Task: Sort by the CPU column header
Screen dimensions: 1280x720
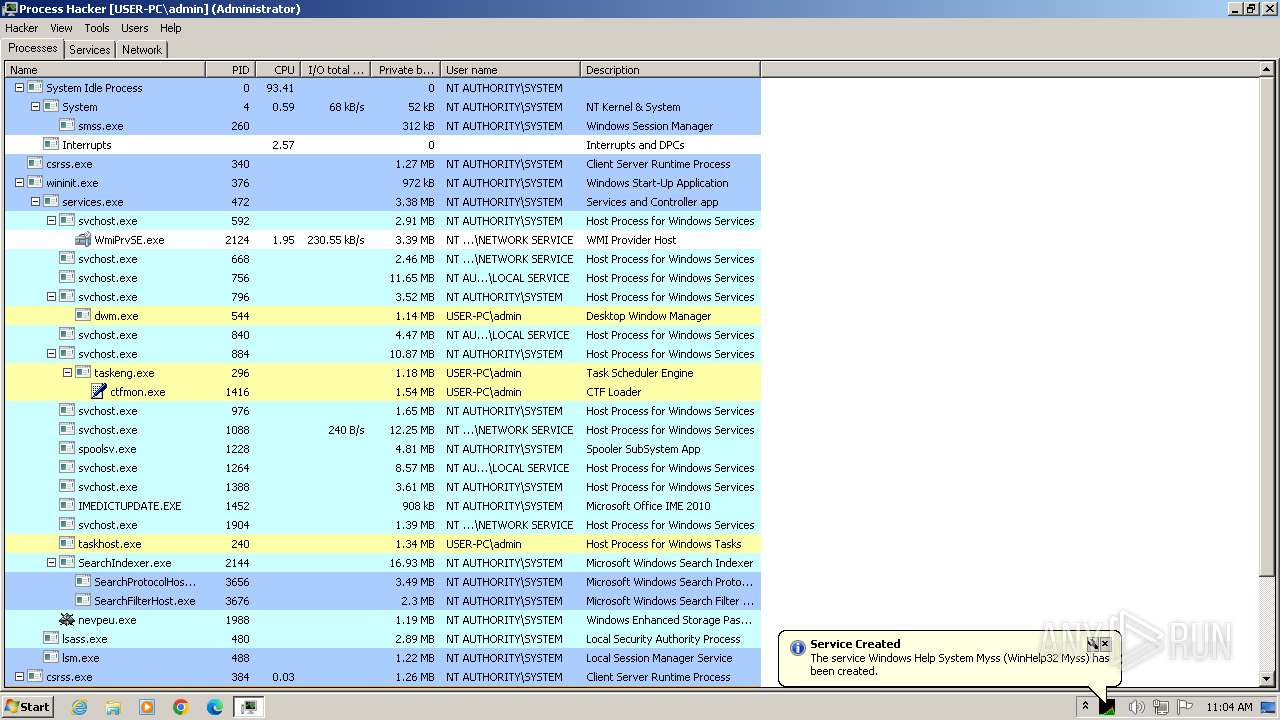Action: click(x=278, y=70)
